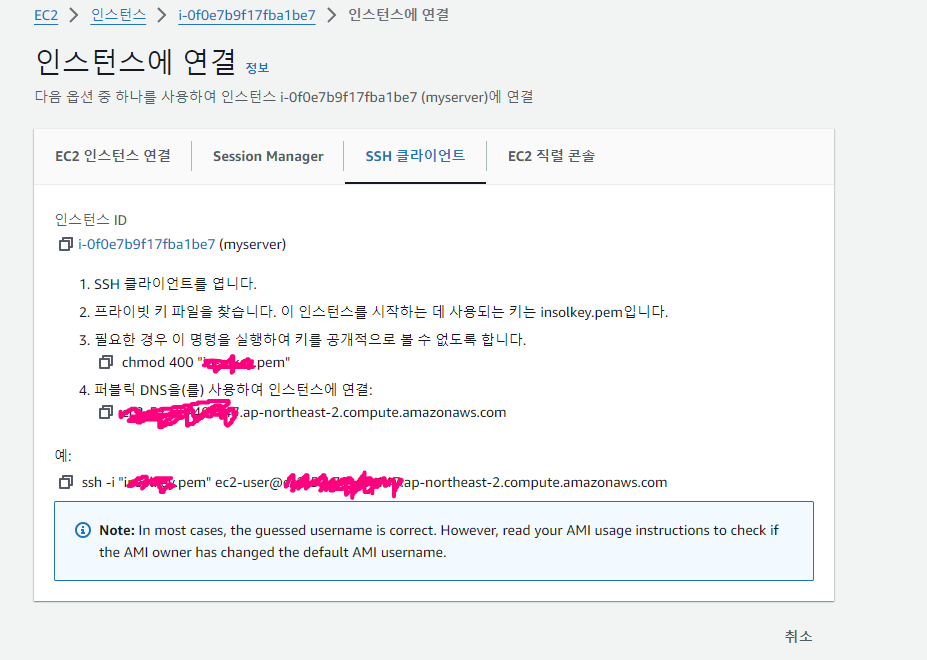The height and width of the screenshot is (660, 927).
Task: Copy the chmod 400 command
Action: (x=106, y=362)
